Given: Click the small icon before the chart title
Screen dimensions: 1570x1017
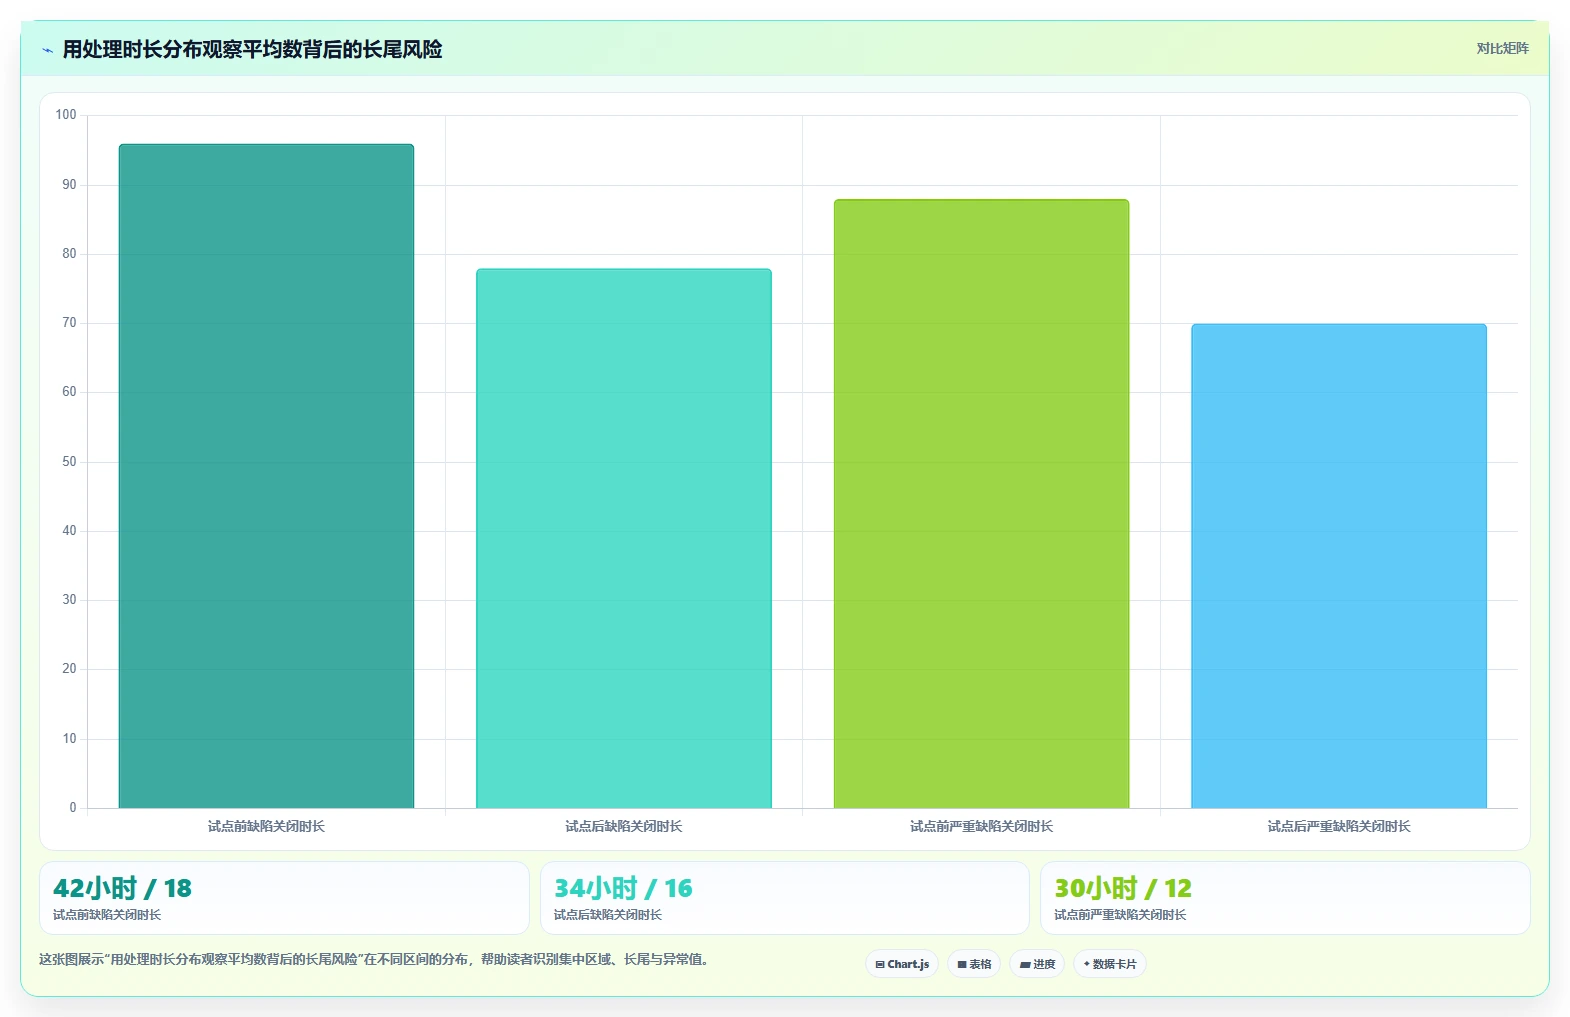Looking at the screenshot, I should [47, 50].
